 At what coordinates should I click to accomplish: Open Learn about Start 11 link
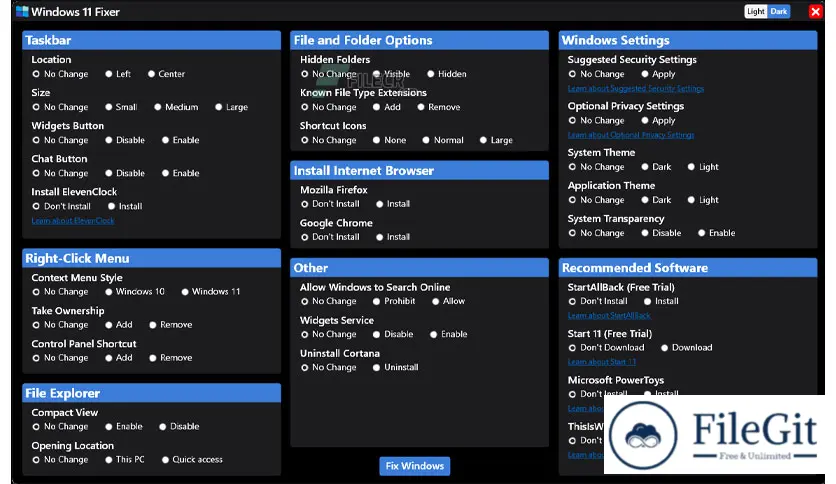click(x=601, y=362)
